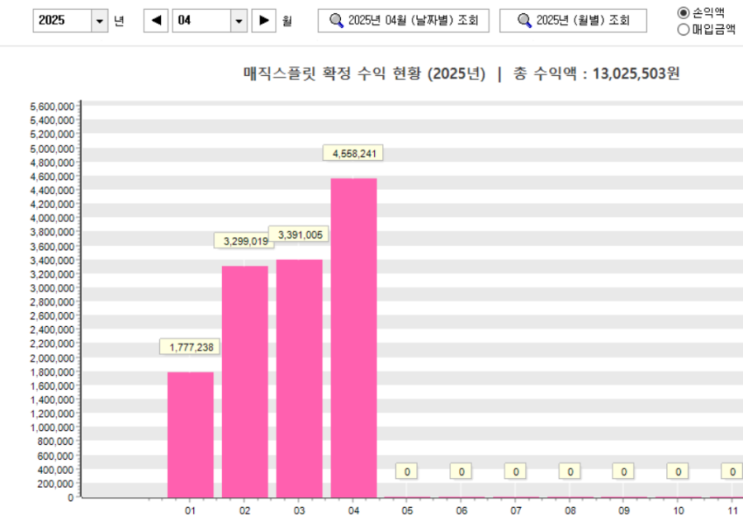
Task: Click the x-axis label 05
Action: [407, 511]
